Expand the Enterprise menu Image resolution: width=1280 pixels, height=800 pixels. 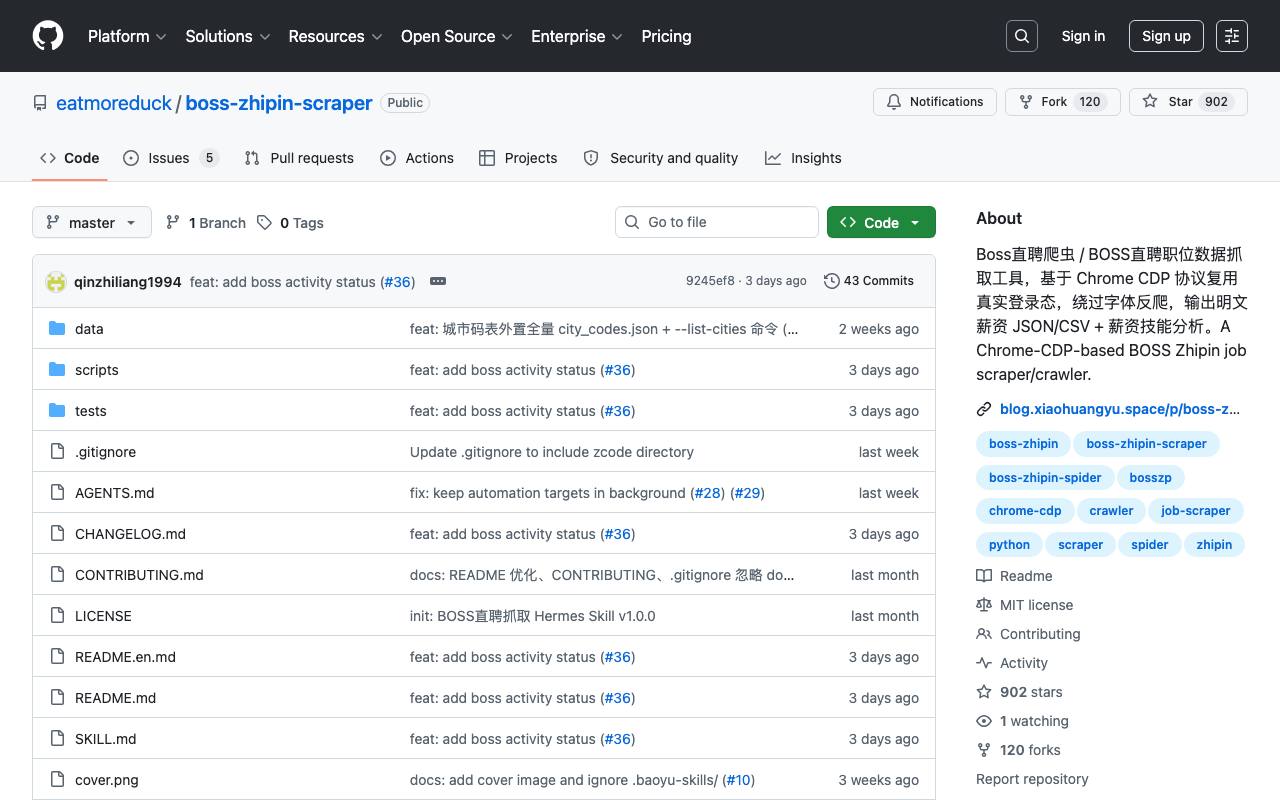pyautogui.click(x=577, y=36)
